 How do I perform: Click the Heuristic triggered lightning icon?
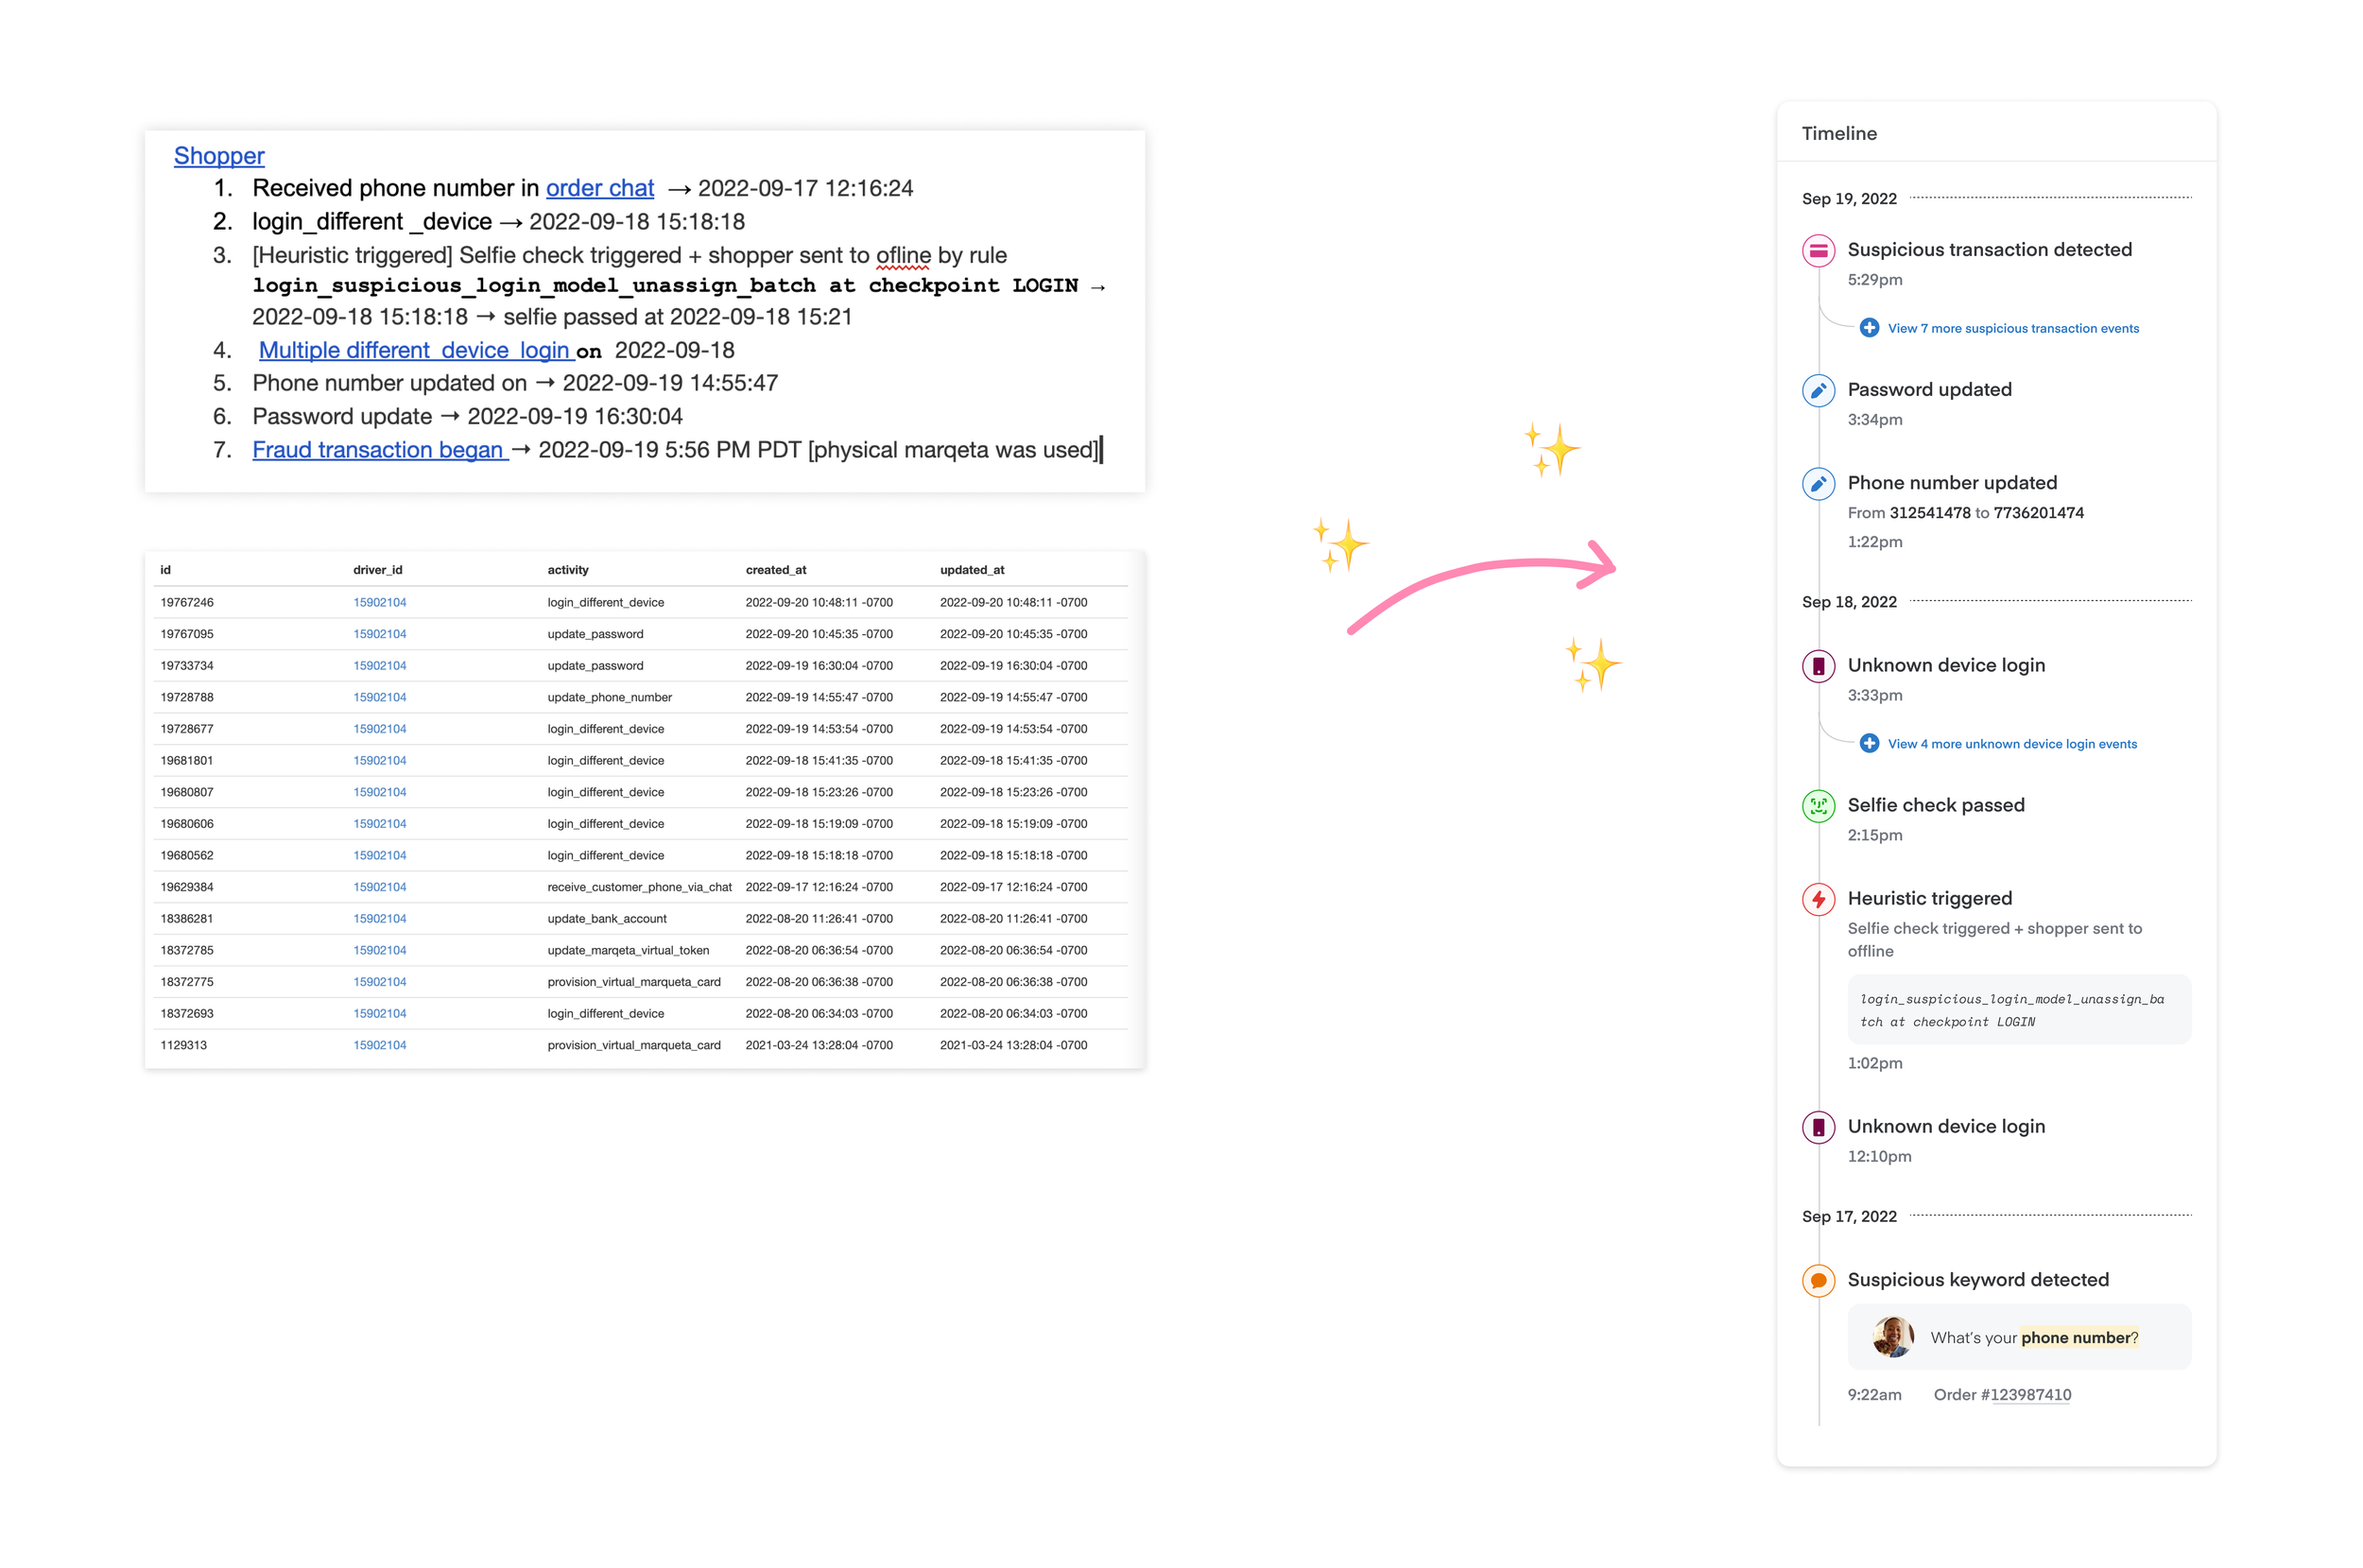1817,899
